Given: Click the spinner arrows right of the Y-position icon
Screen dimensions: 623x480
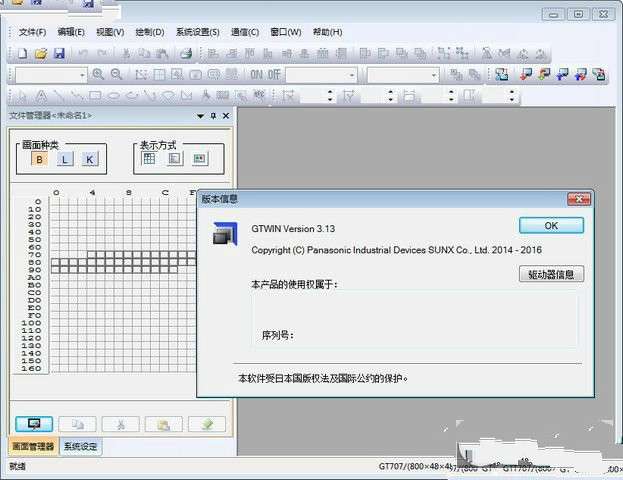Looking at the screenshot, I should pyautogui.click(x=391, y=96).
